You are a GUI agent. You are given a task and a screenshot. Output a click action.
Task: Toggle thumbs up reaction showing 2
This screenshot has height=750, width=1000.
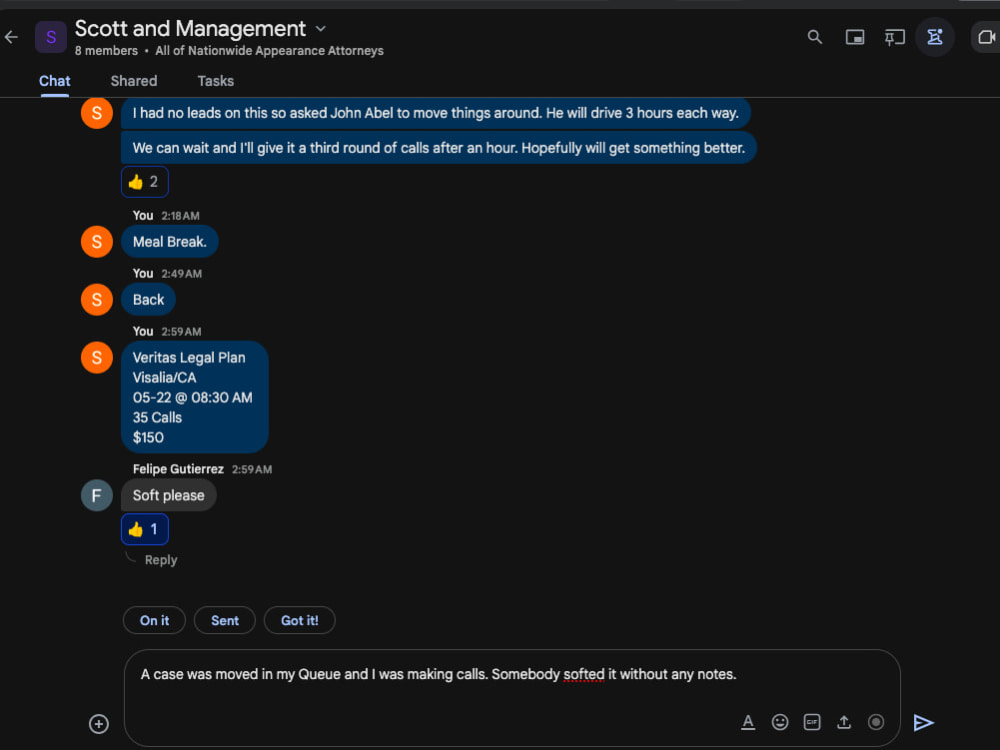(x=145, y=182)
